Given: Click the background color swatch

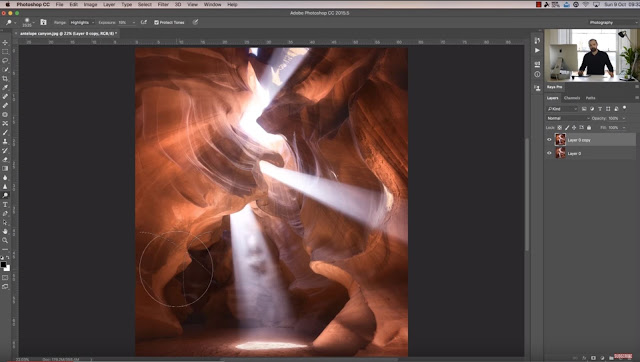Looking at the screenshot, I should (x=8, y=268).
